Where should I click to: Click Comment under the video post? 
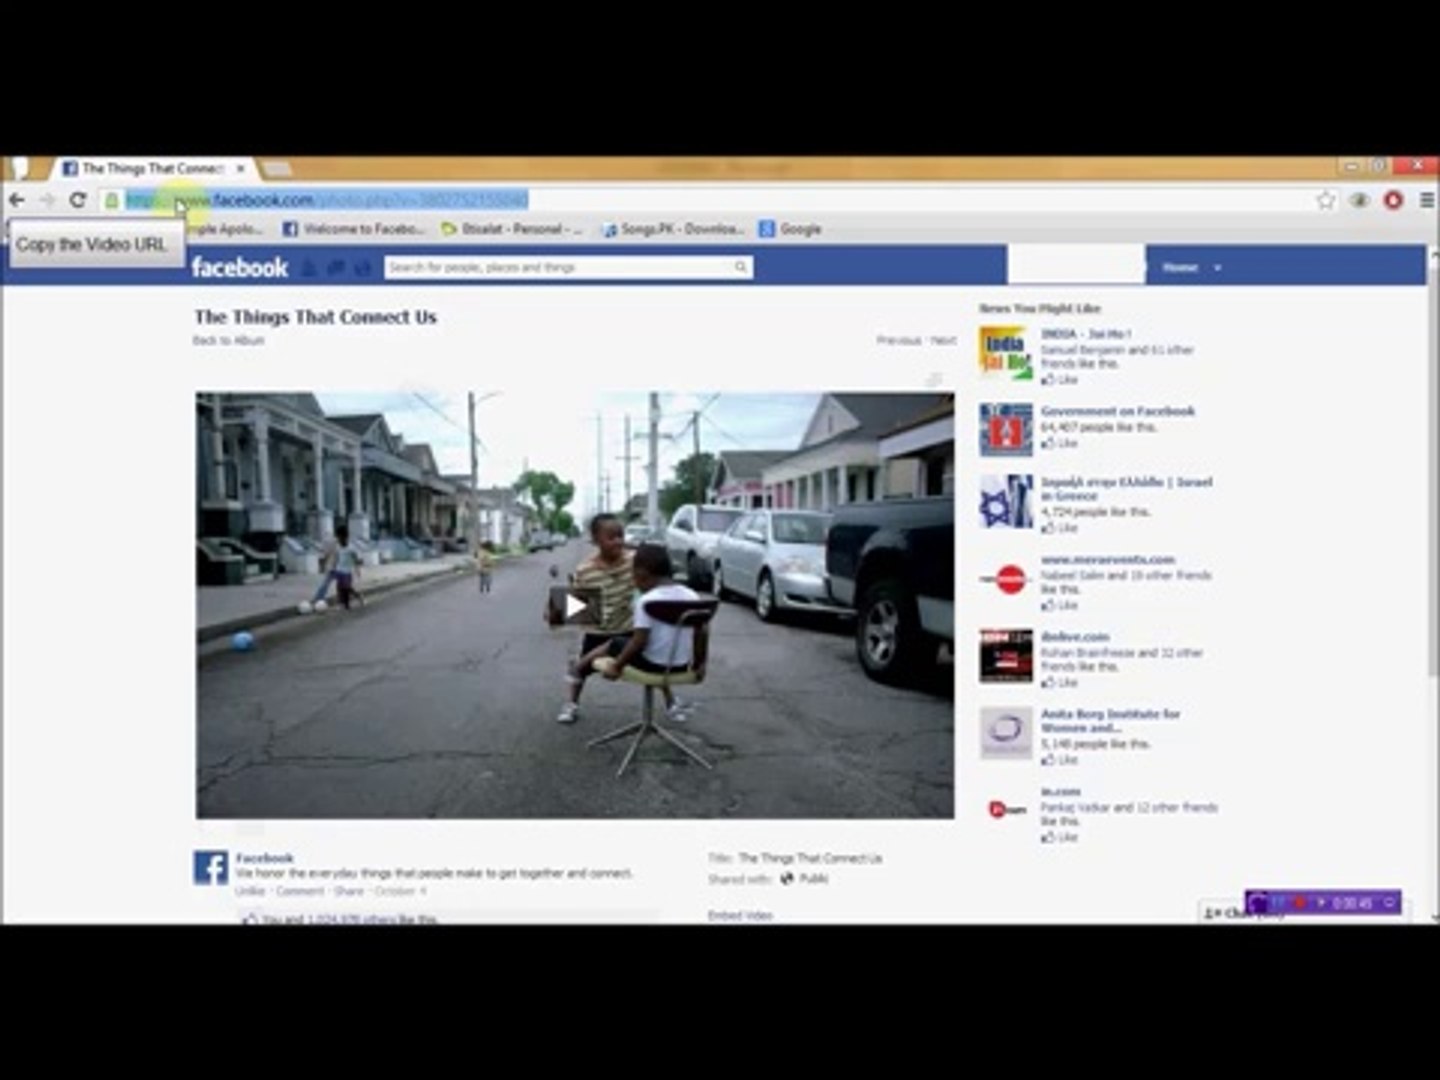pos(300,891)
